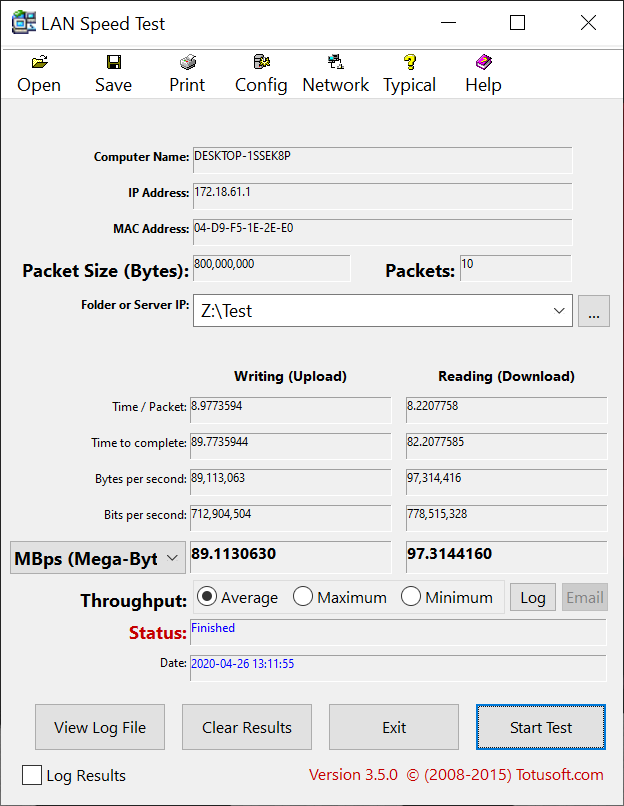Expand the Folder or Server IP dropdown
This screenshot has width=624, height=806.
(559, 310)
